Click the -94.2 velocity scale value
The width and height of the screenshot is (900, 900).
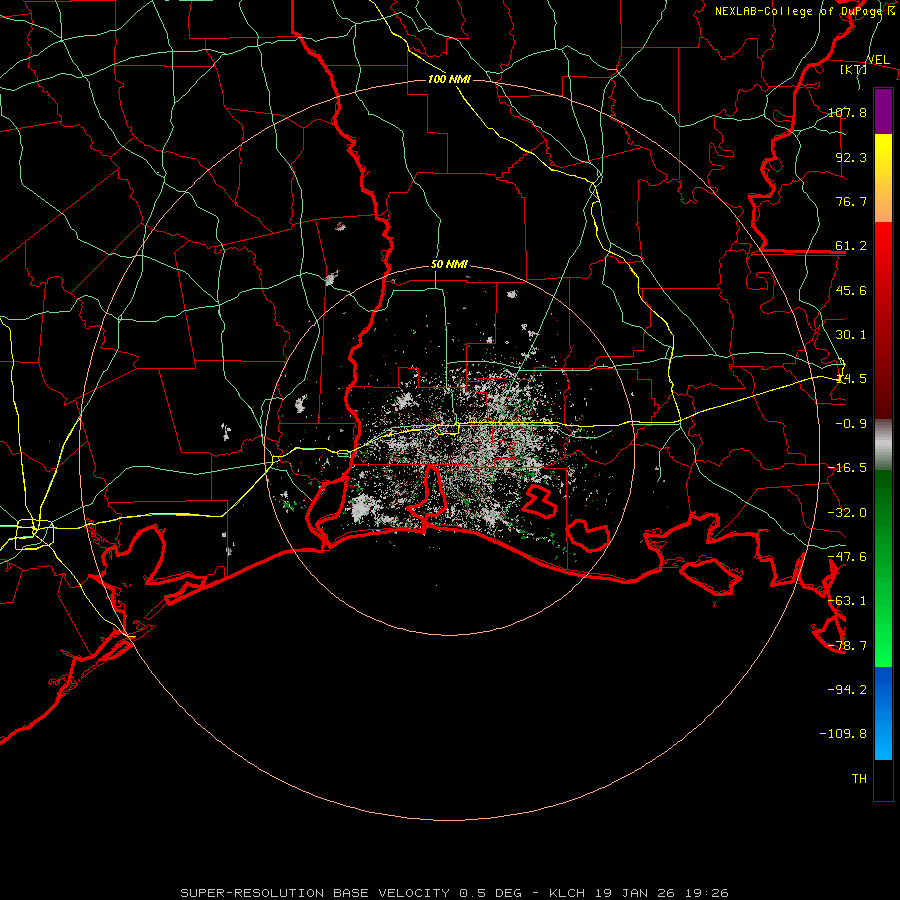847,689
